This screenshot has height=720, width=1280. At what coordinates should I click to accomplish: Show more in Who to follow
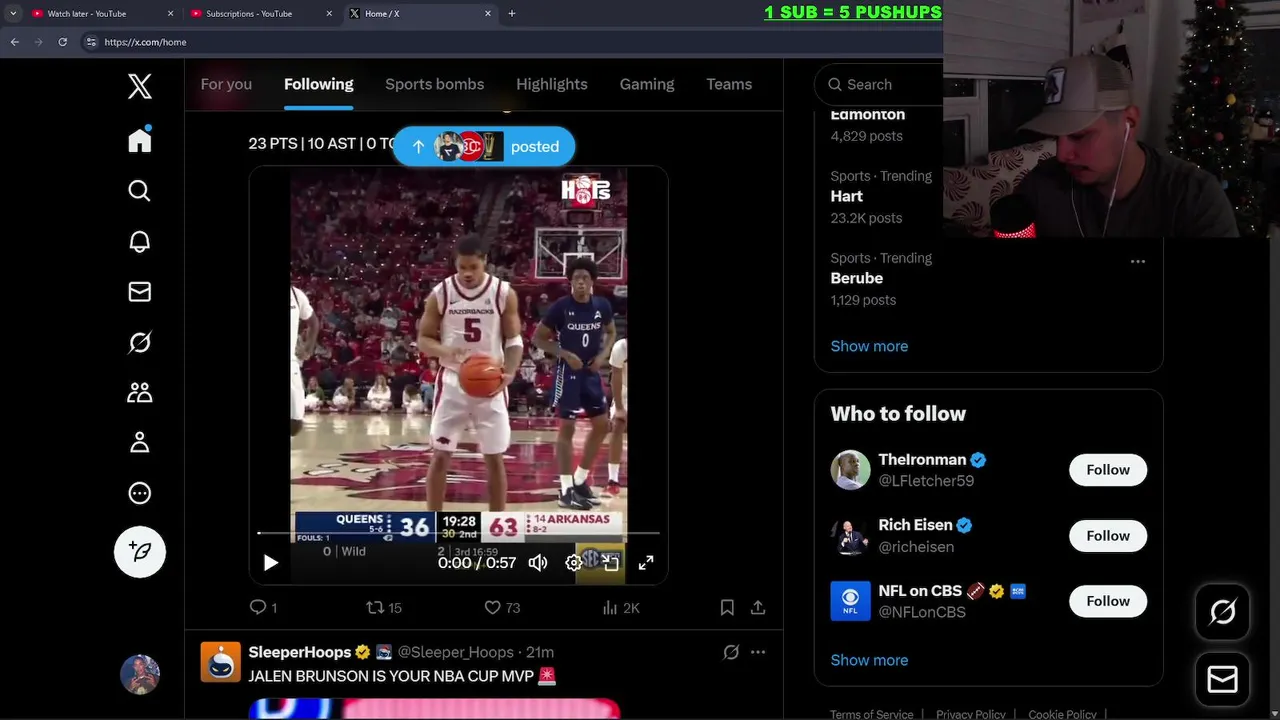tap(869, 660)
